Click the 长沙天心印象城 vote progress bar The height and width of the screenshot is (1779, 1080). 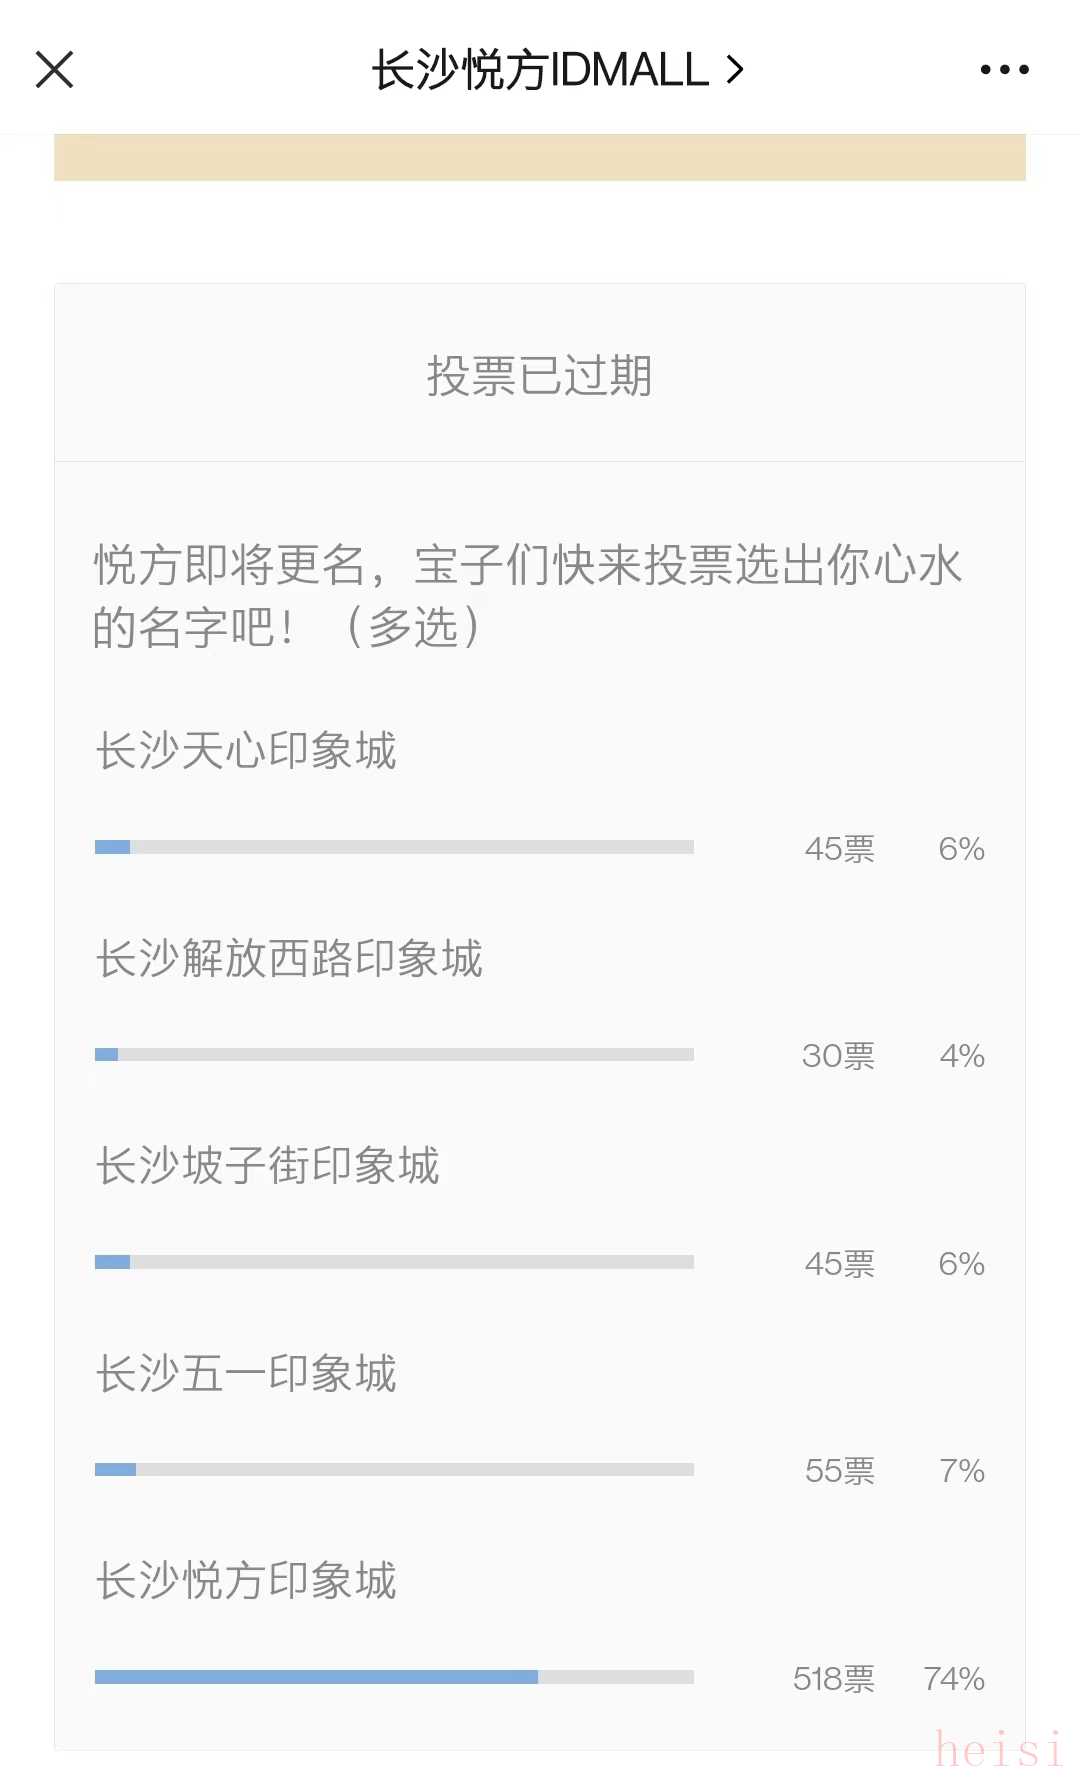click(x=394, y=847)
